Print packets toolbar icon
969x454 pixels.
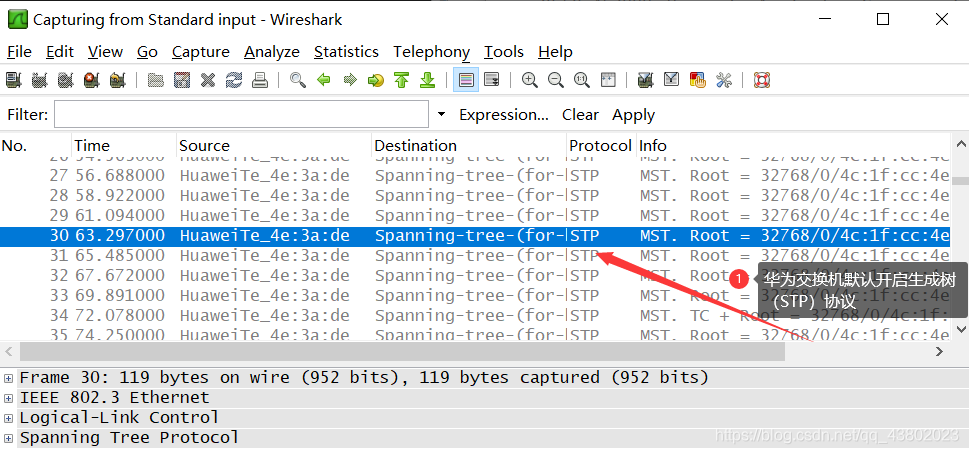[260, 80]
